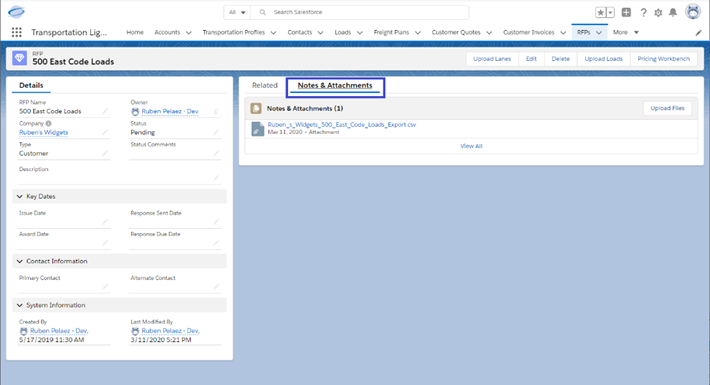The height and width of the screenshot is (385, 710).
Task: Go to the Home tab
Action: (x=135, y=32)
